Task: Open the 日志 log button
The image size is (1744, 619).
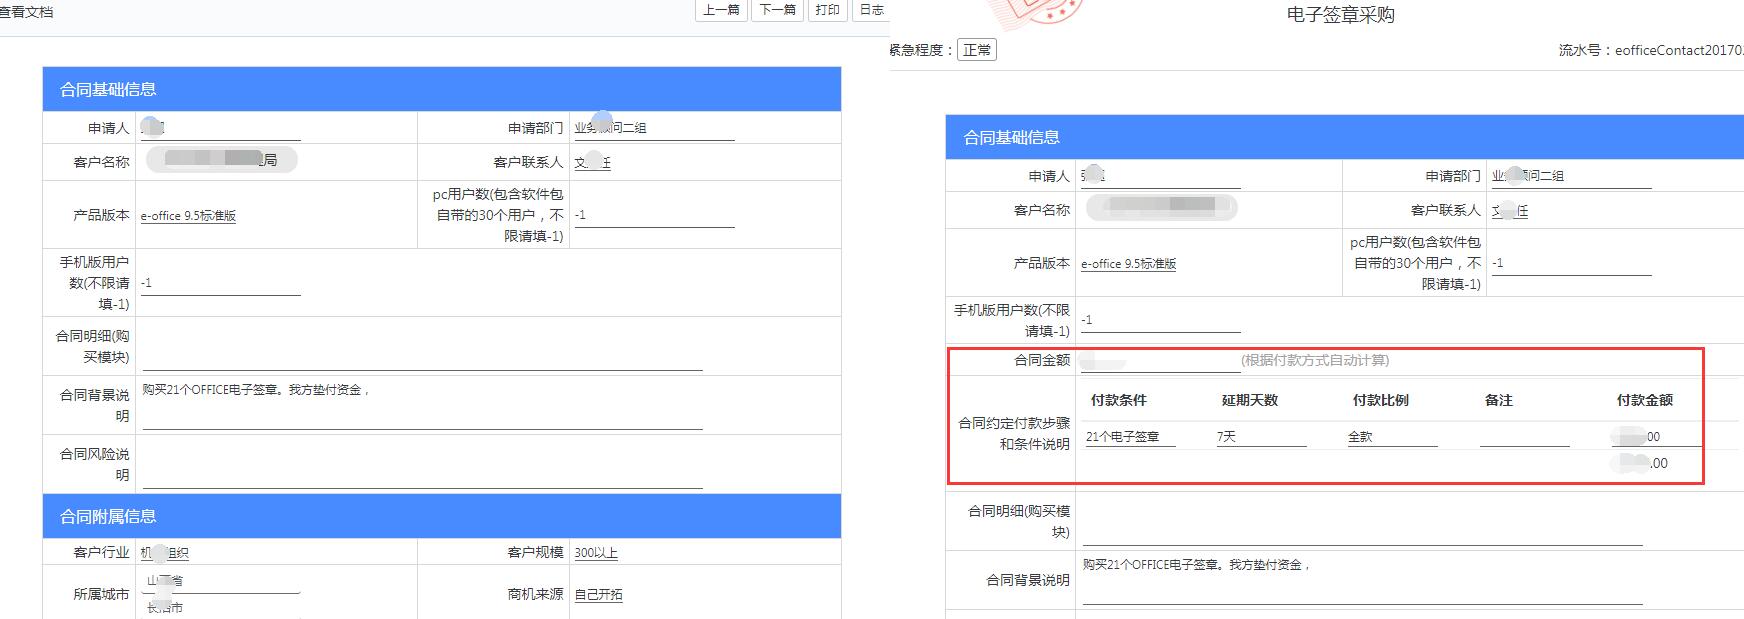Action: 871,10
